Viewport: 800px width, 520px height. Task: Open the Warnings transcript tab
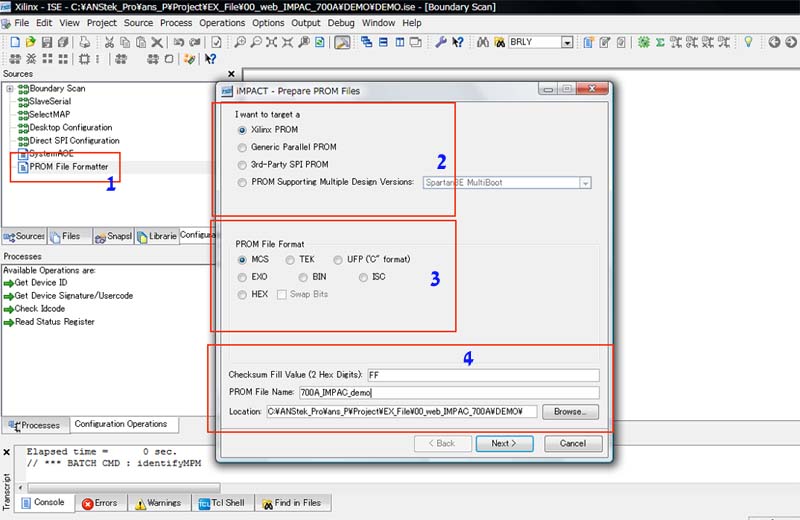159,503
